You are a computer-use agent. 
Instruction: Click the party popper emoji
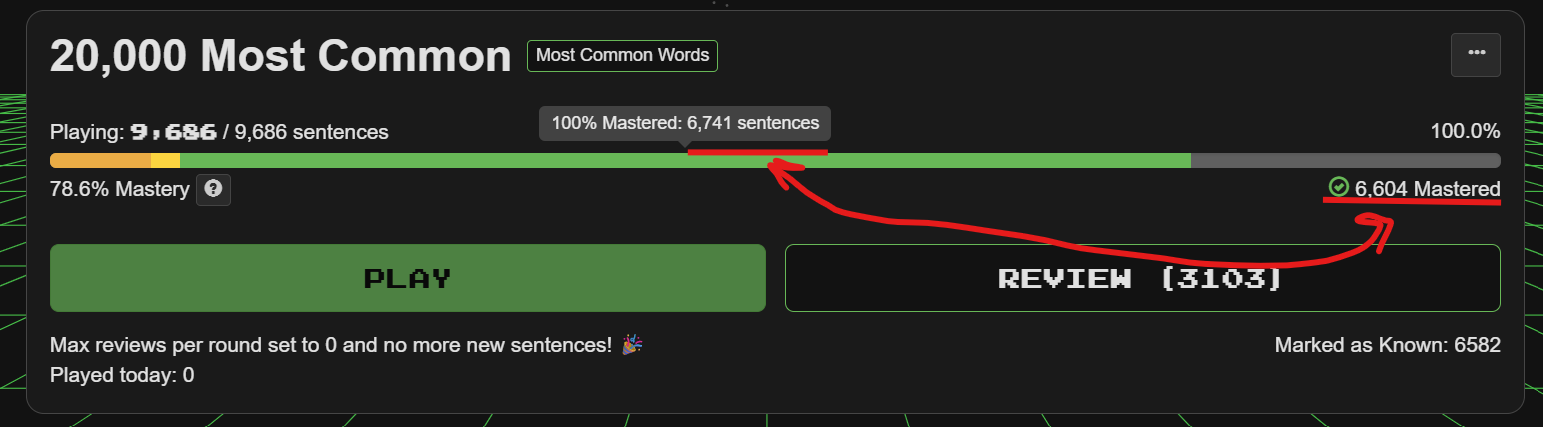(630, 345)
